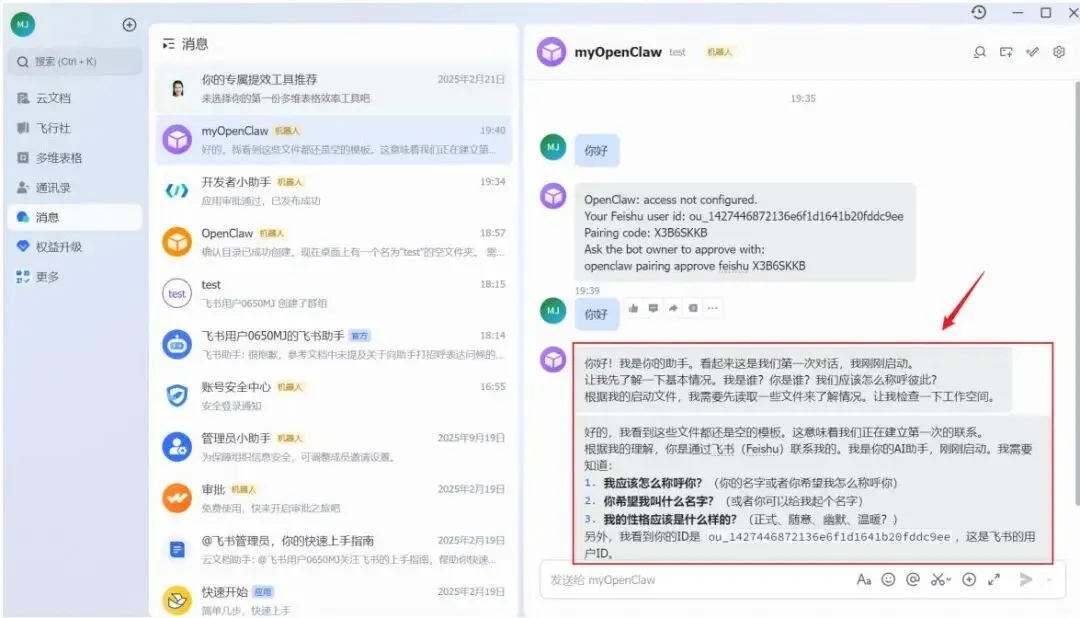The height and width of the screenshot is (618, 1080).
Task: Click the 管理员小助手 blue person avatar
Action: click(x=177, y=447)
